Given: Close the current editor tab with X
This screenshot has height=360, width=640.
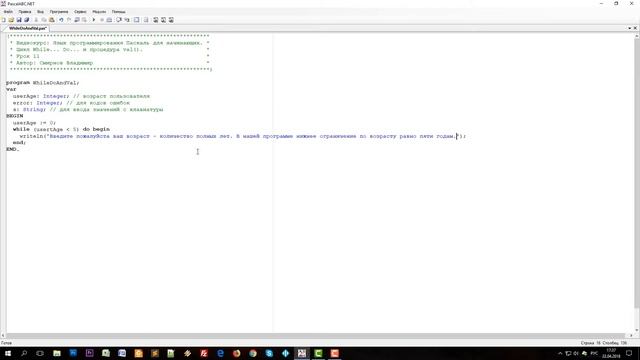Looking at the screenshot, I should pos(635,28).
